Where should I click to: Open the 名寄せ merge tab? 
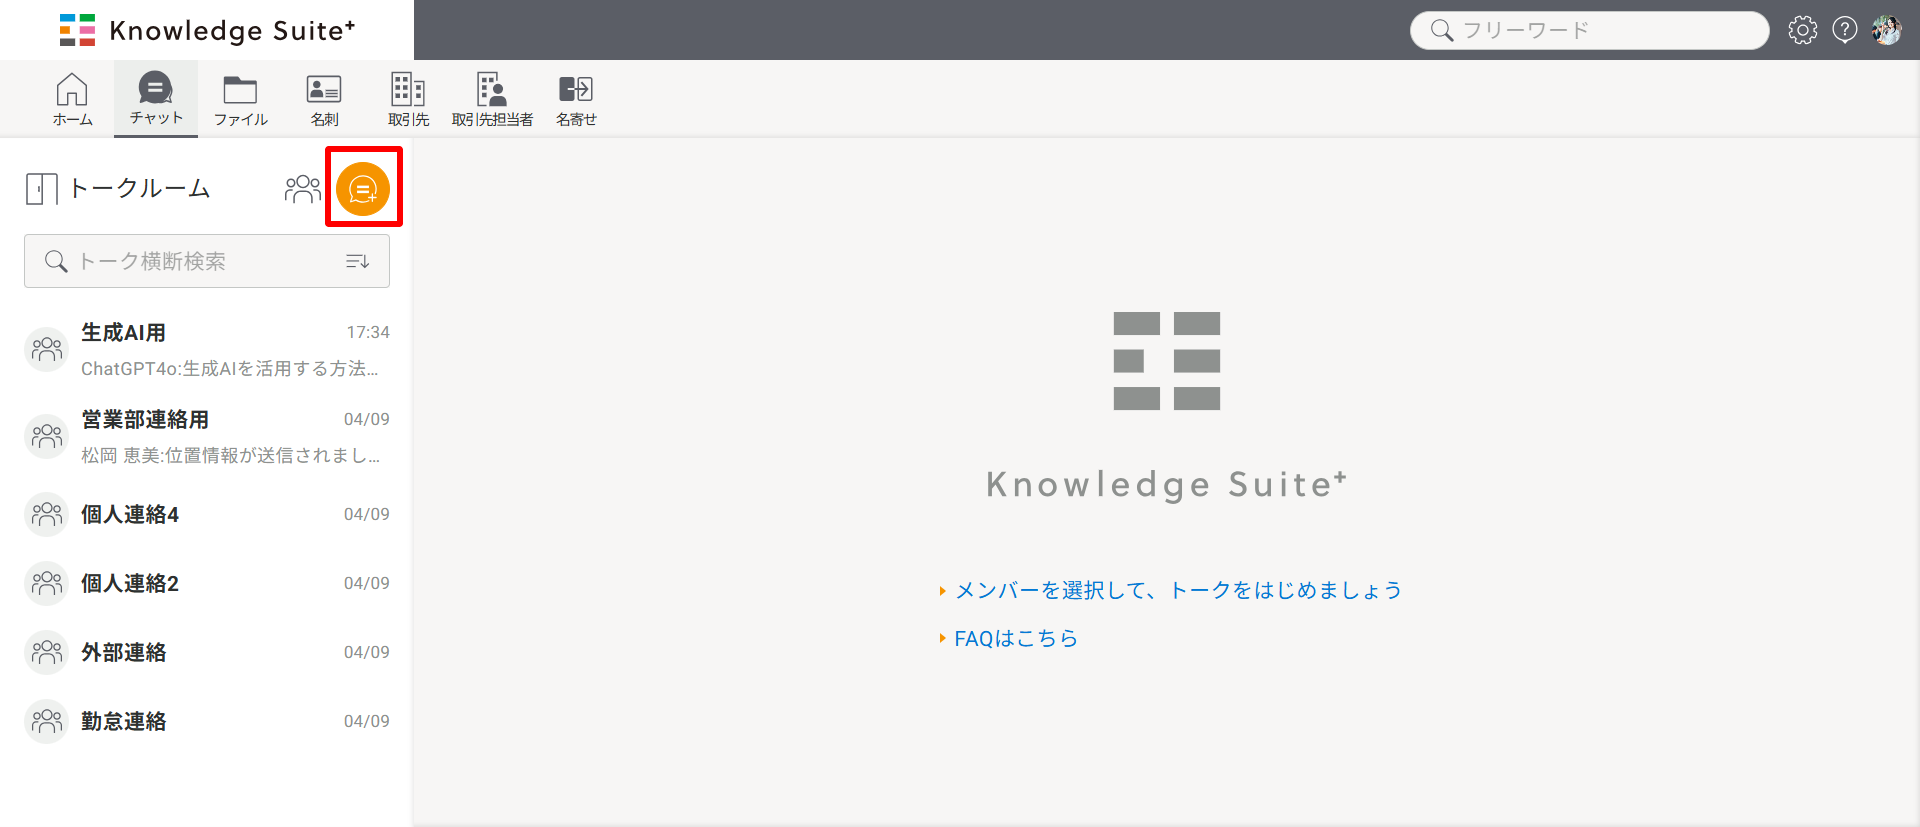point(576,99)
